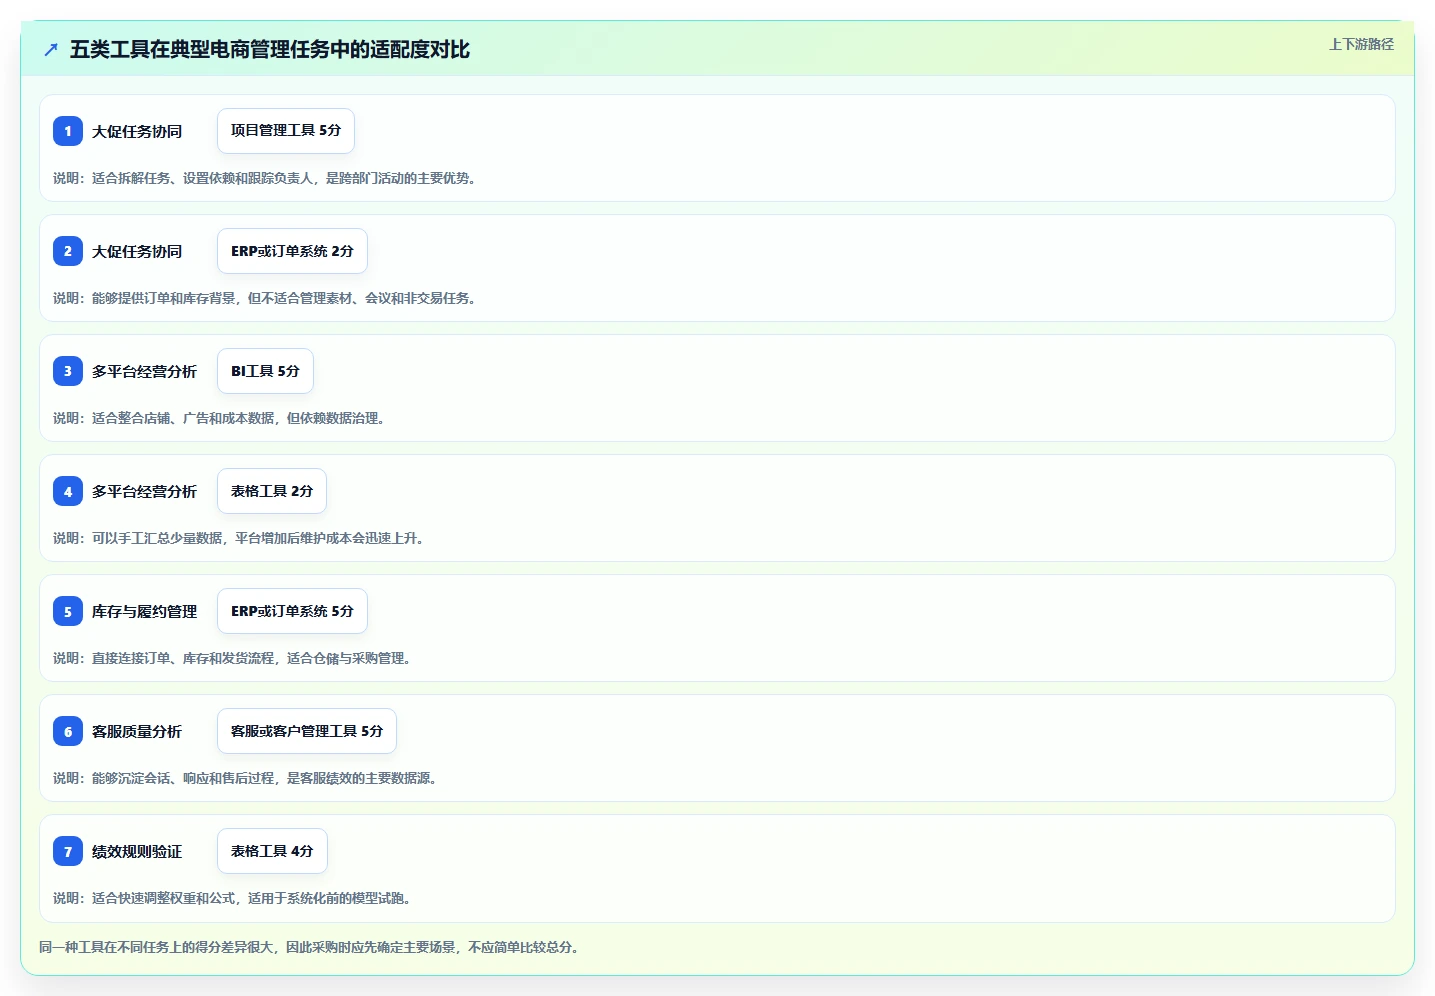Image resolution: width=1435 pixels, height=996 pixels.
Task: Click the 库存与履约管理 title
Action: [x=144, y=611]
